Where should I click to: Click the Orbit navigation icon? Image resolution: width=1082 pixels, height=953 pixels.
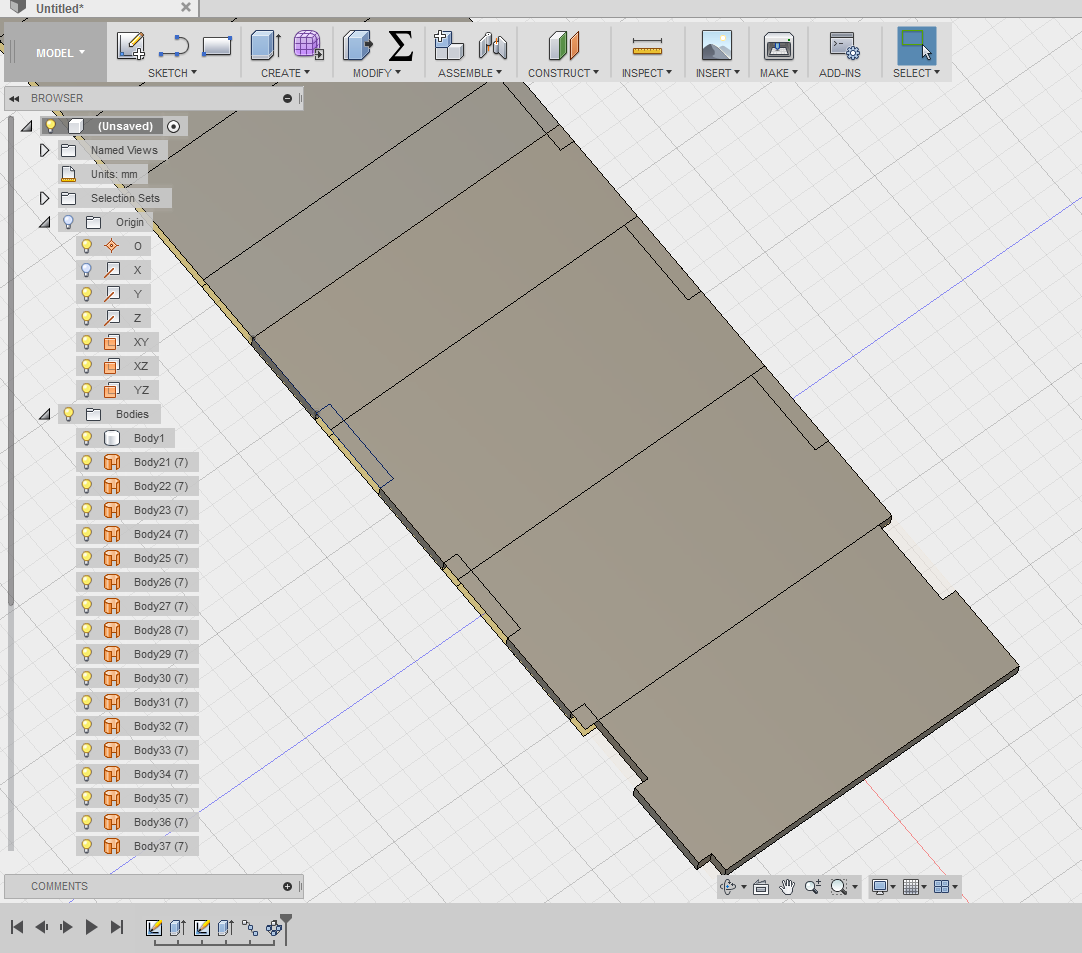728,887
